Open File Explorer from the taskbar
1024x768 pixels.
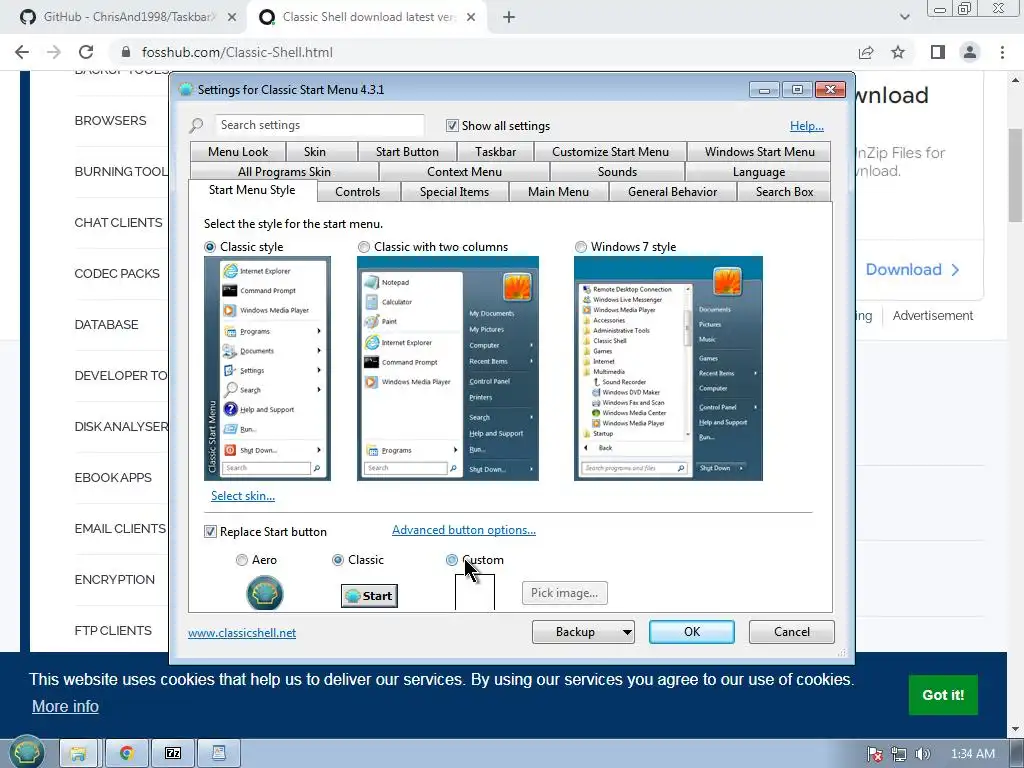79,753
